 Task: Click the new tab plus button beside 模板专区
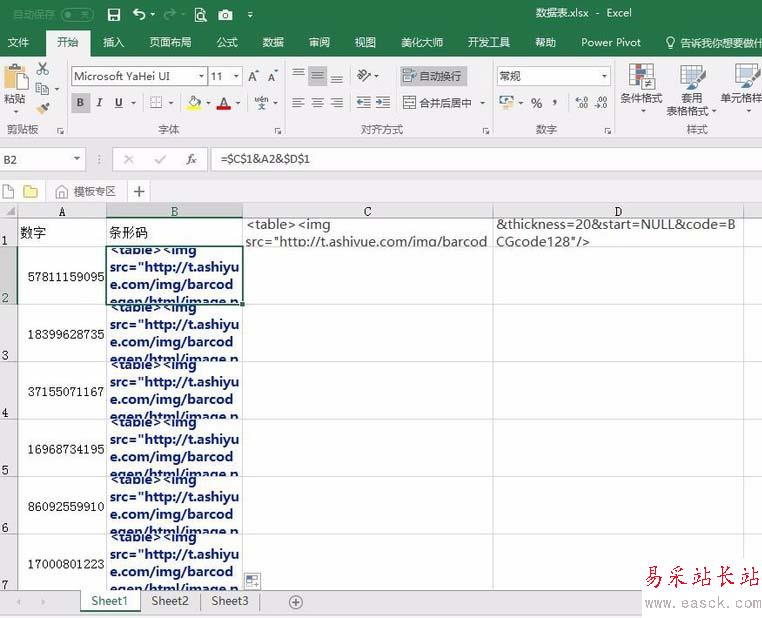[x=139, y=191]
